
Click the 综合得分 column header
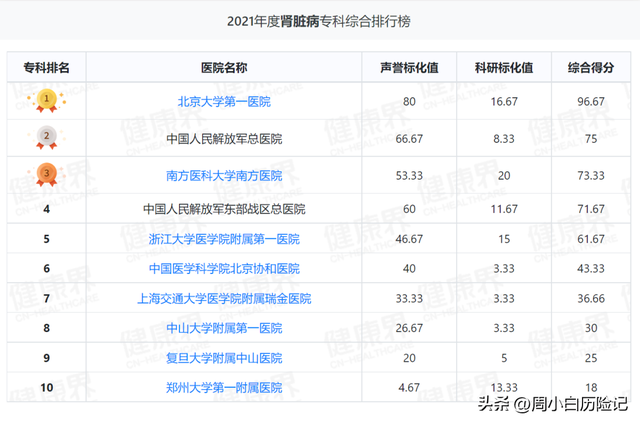(591, 67)
